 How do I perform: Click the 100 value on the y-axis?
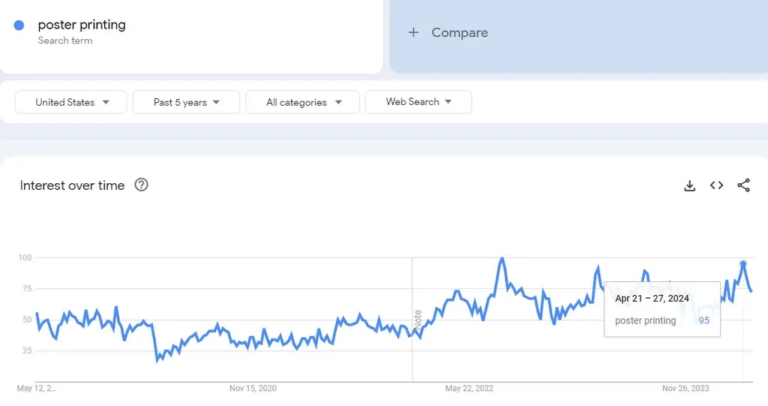point(25,258)
